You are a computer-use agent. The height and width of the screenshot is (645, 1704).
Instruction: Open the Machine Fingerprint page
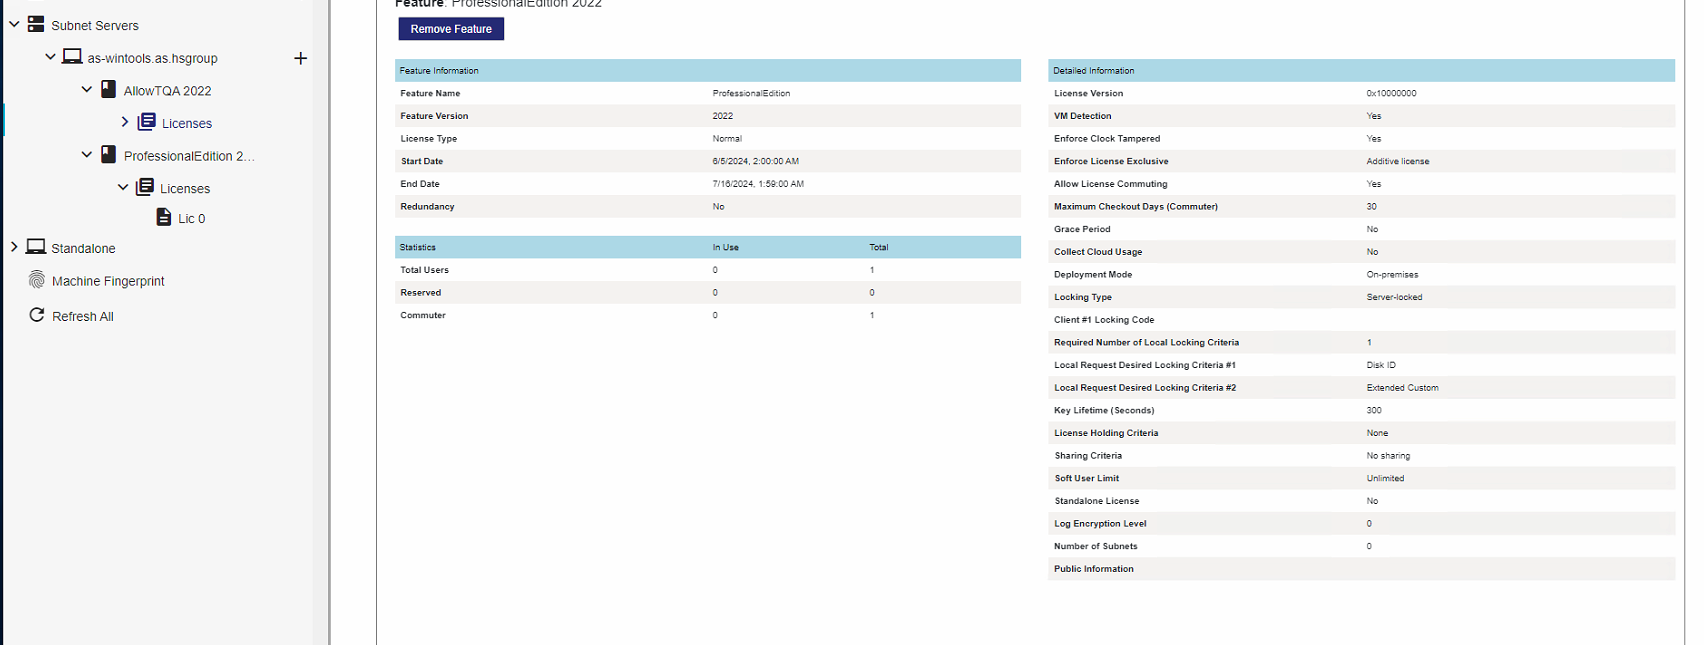(108, 281)
